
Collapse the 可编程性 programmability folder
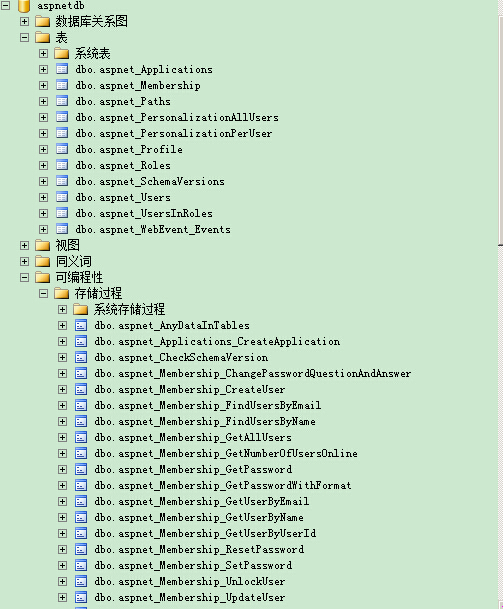coord(24,277)
